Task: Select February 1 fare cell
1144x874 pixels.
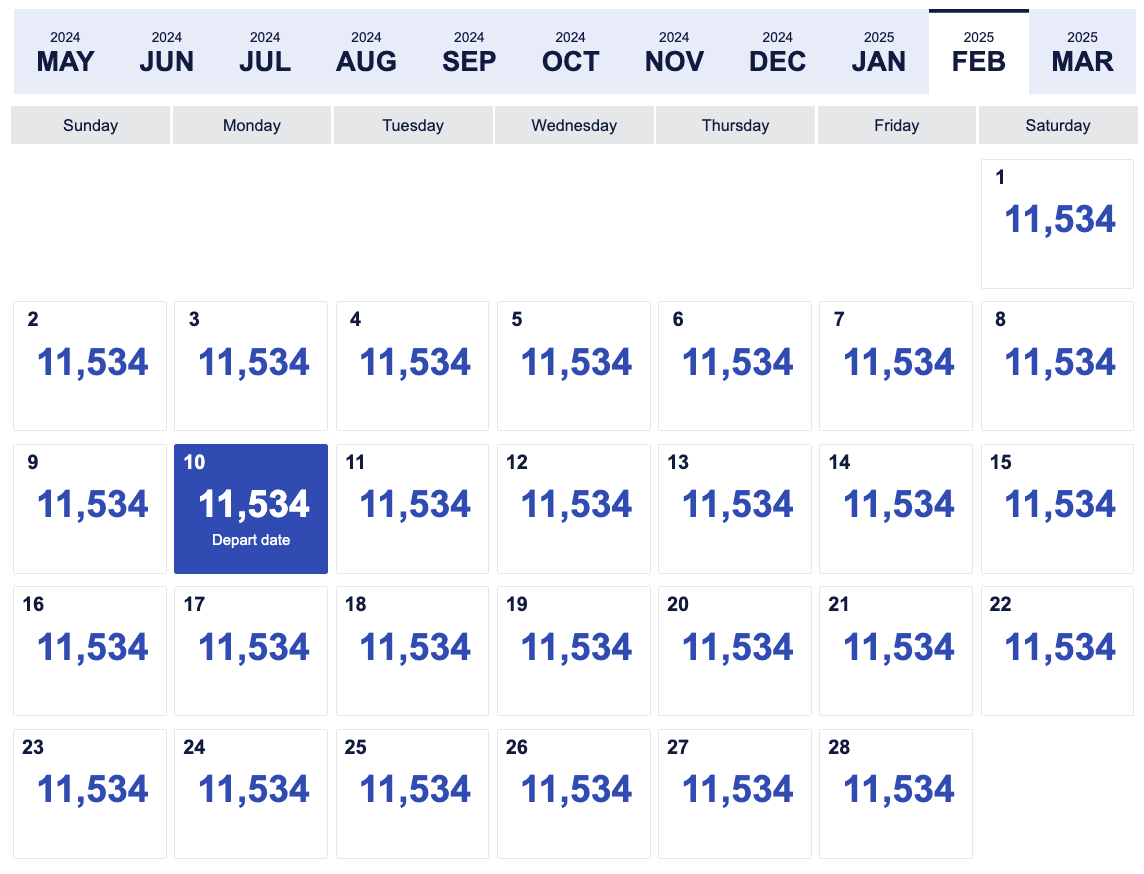Action: (1057, 224)
